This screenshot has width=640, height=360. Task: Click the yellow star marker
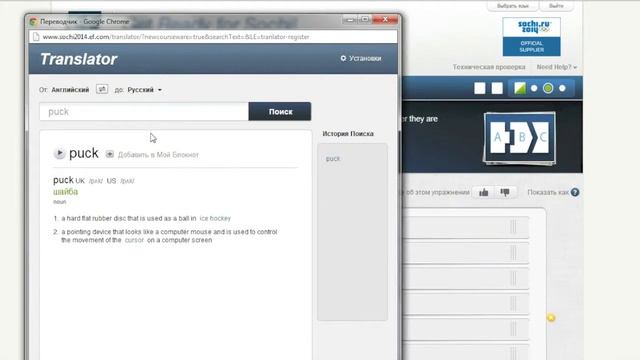coord(551,318)
